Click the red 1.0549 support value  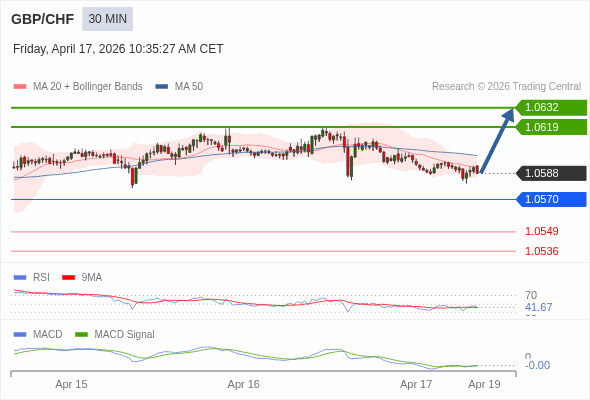coord(541,231)
